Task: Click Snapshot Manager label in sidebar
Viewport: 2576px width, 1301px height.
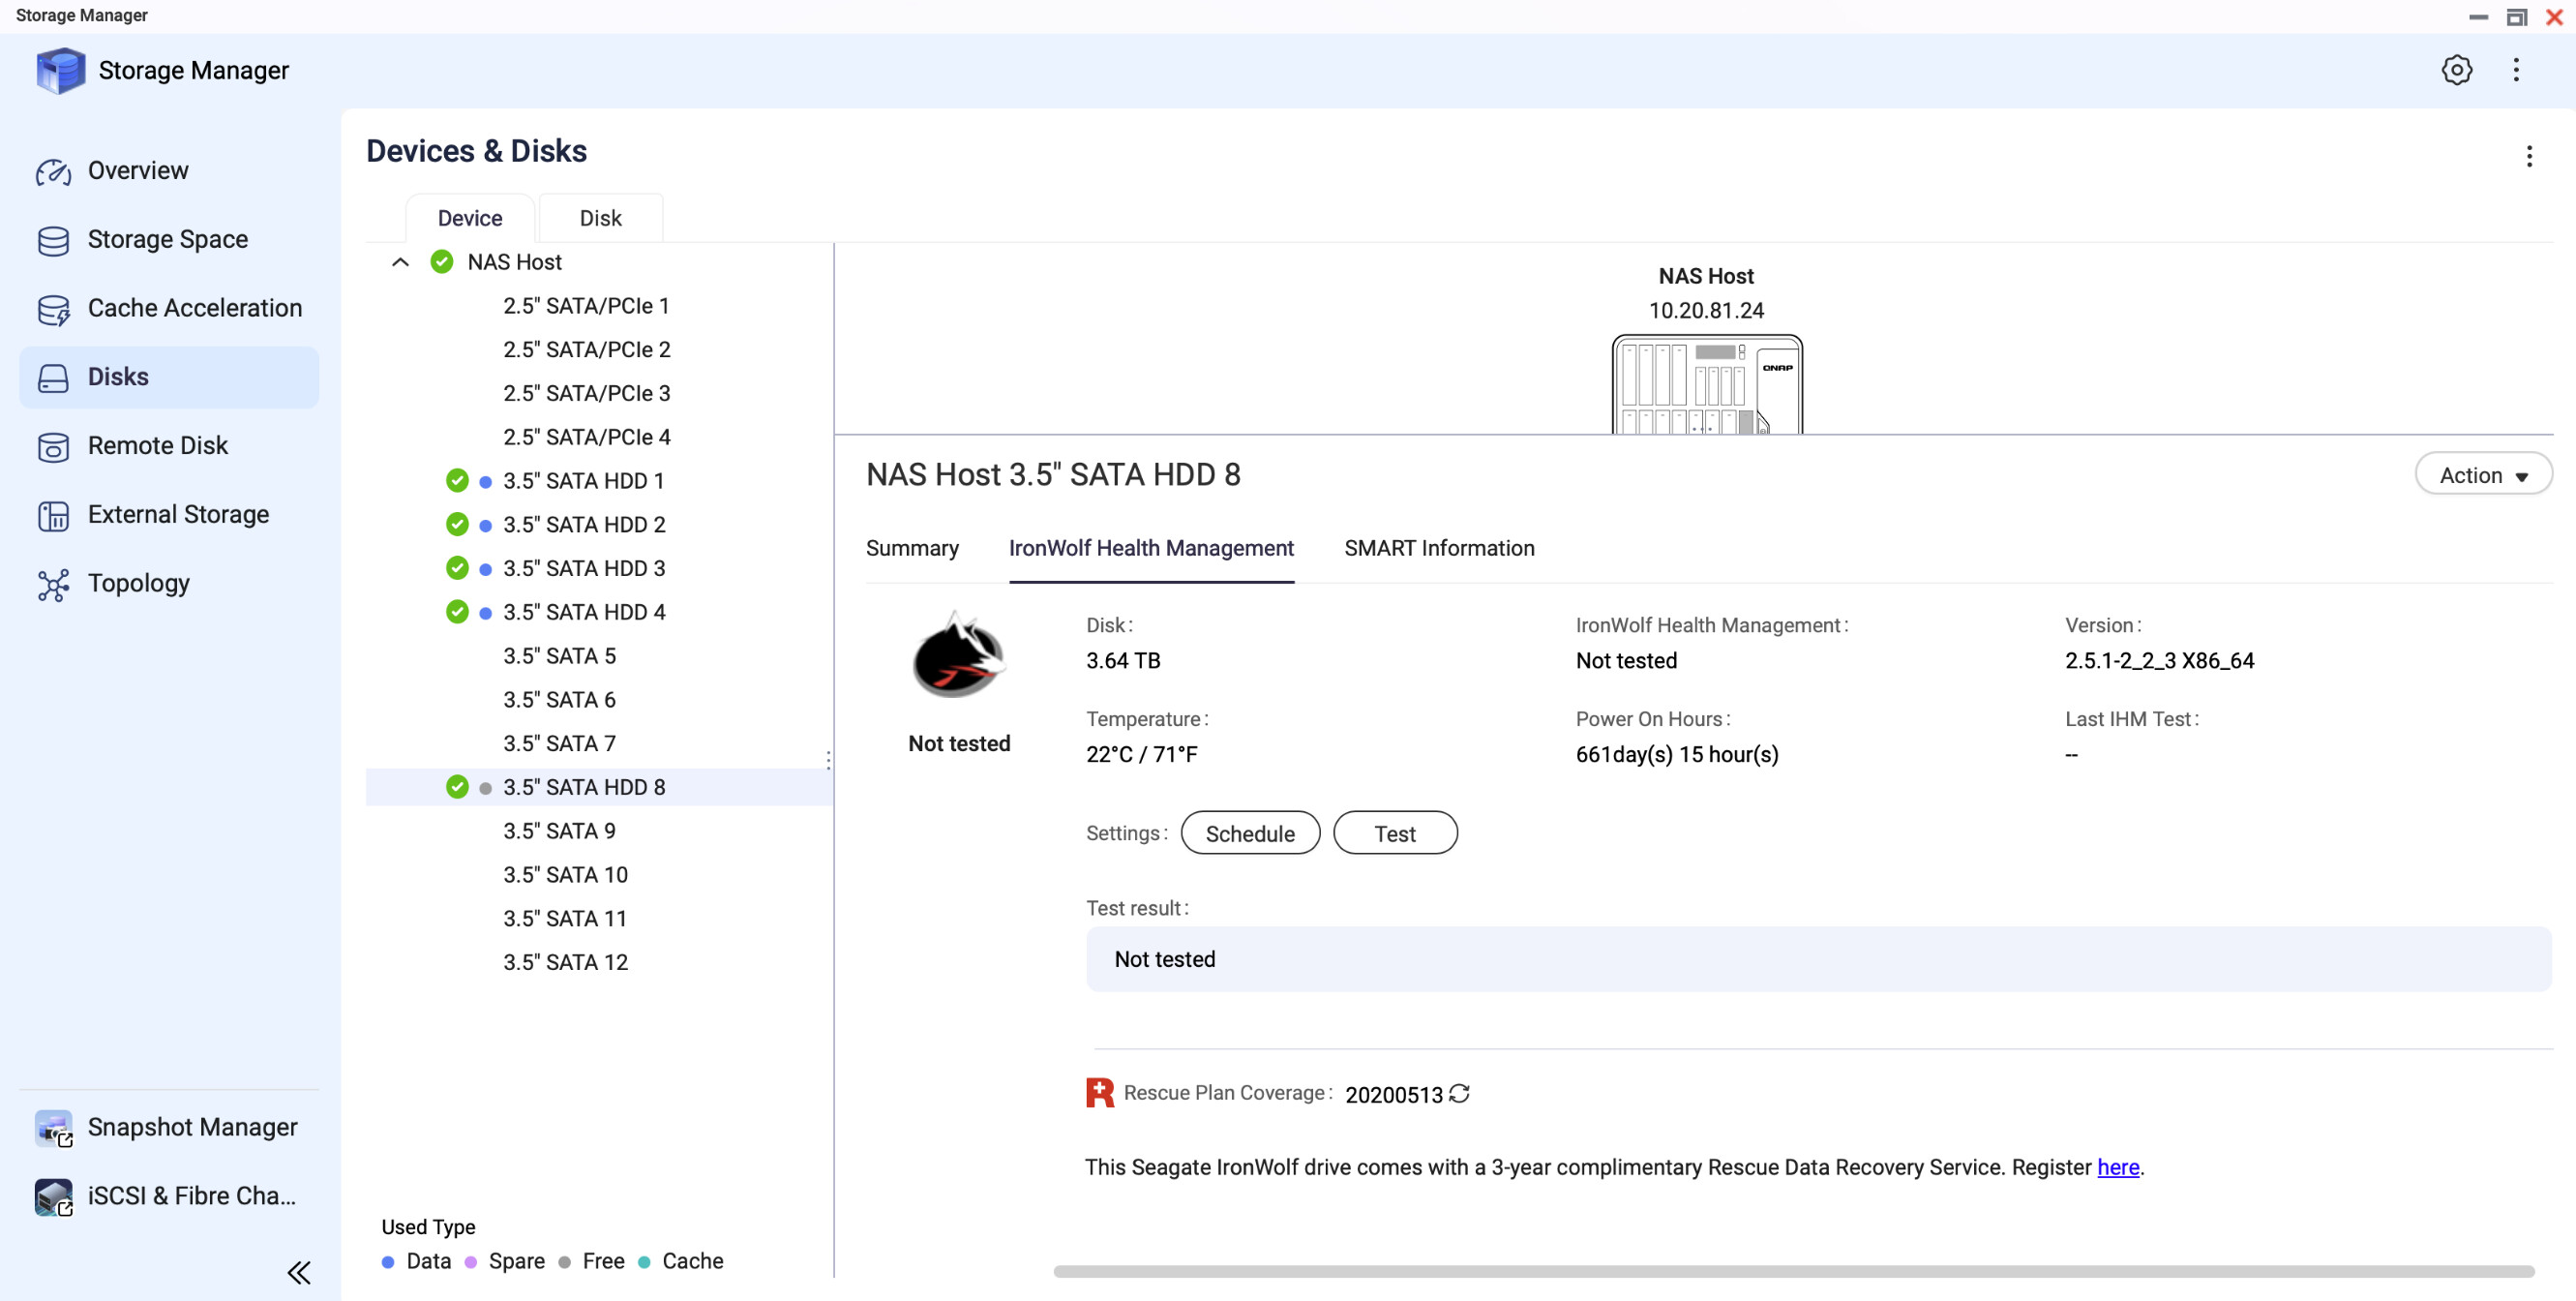Action: point(192,1127)
